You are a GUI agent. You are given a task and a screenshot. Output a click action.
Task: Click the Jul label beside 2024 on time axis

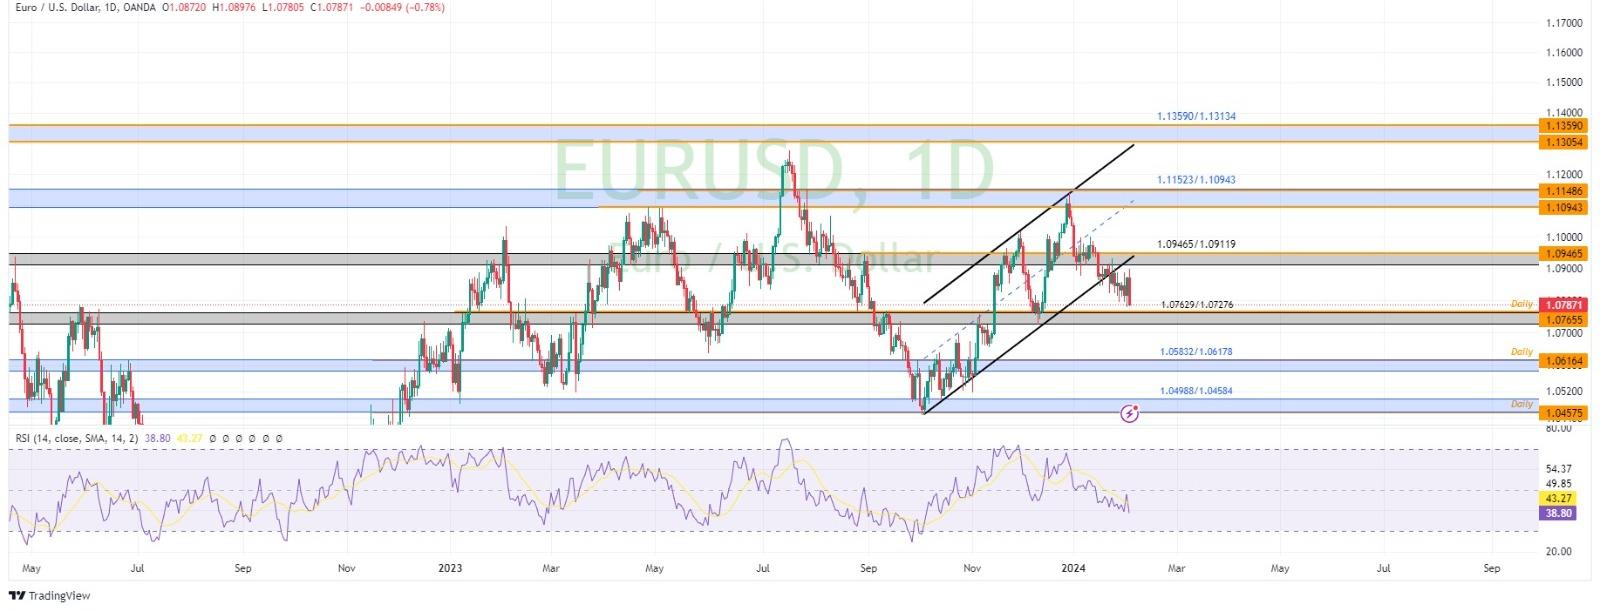tap(1384, 569)
